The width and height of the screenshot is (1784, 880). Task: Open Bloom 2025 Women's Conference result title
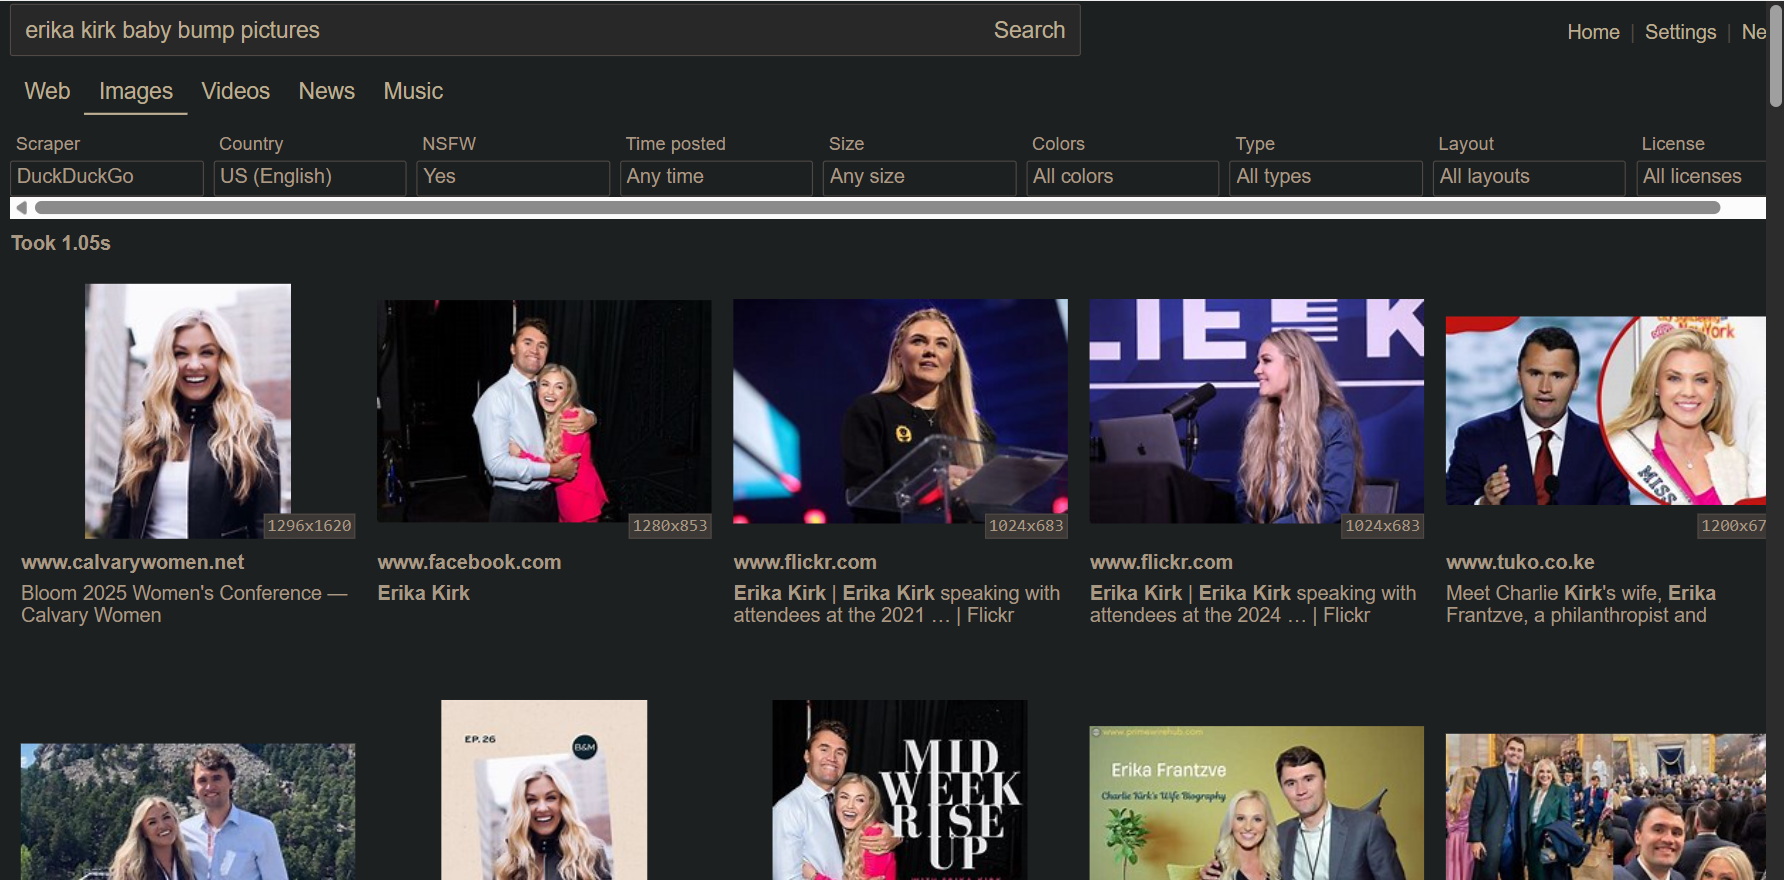coord(184,604)
